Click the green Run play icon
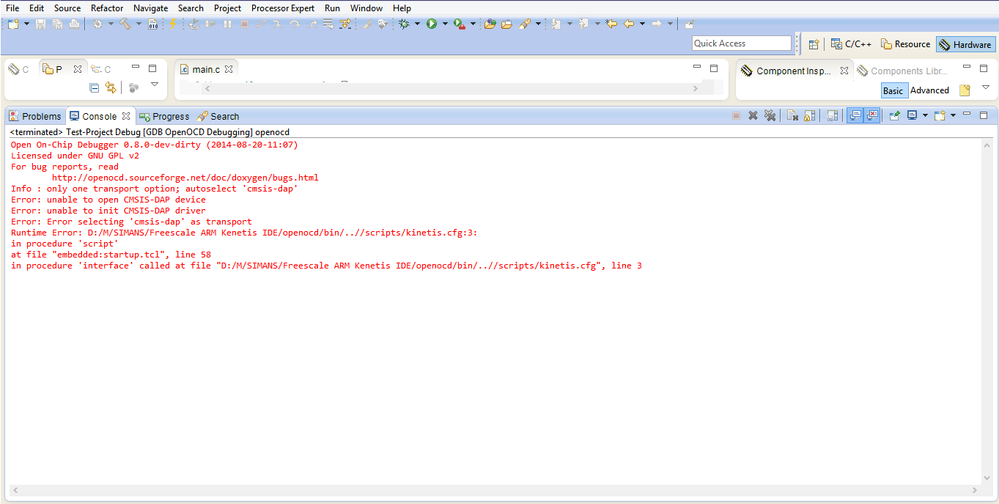 click(431, 24)
